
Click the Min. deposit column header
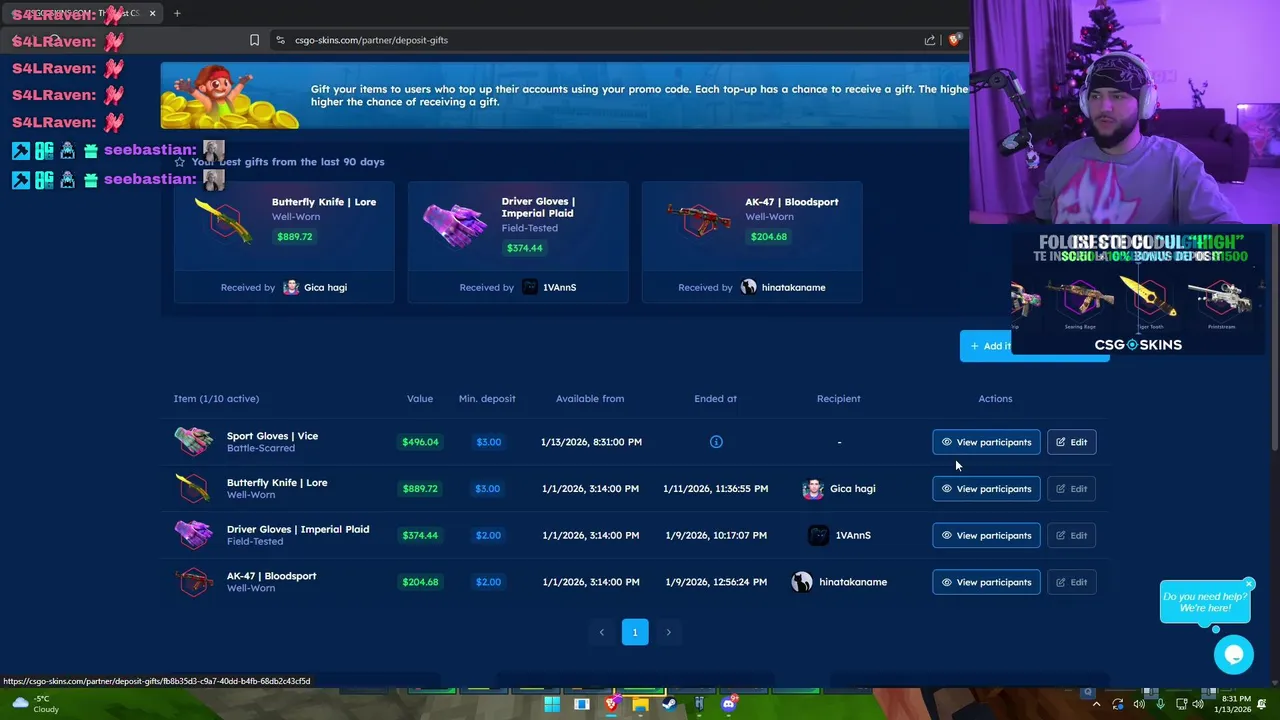(x=487, y=398)
